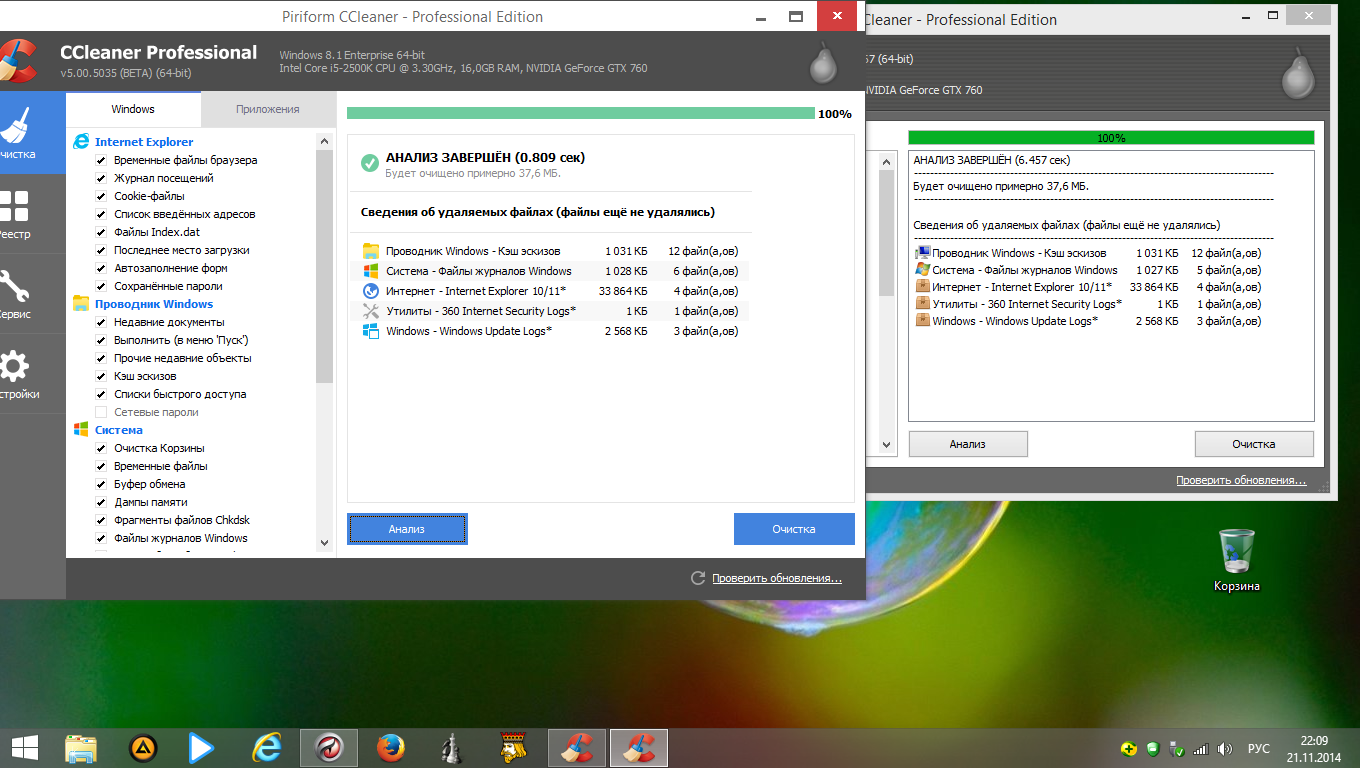
Task: Click the green progress bar in back window
Action: click(x=1111, y=137)
